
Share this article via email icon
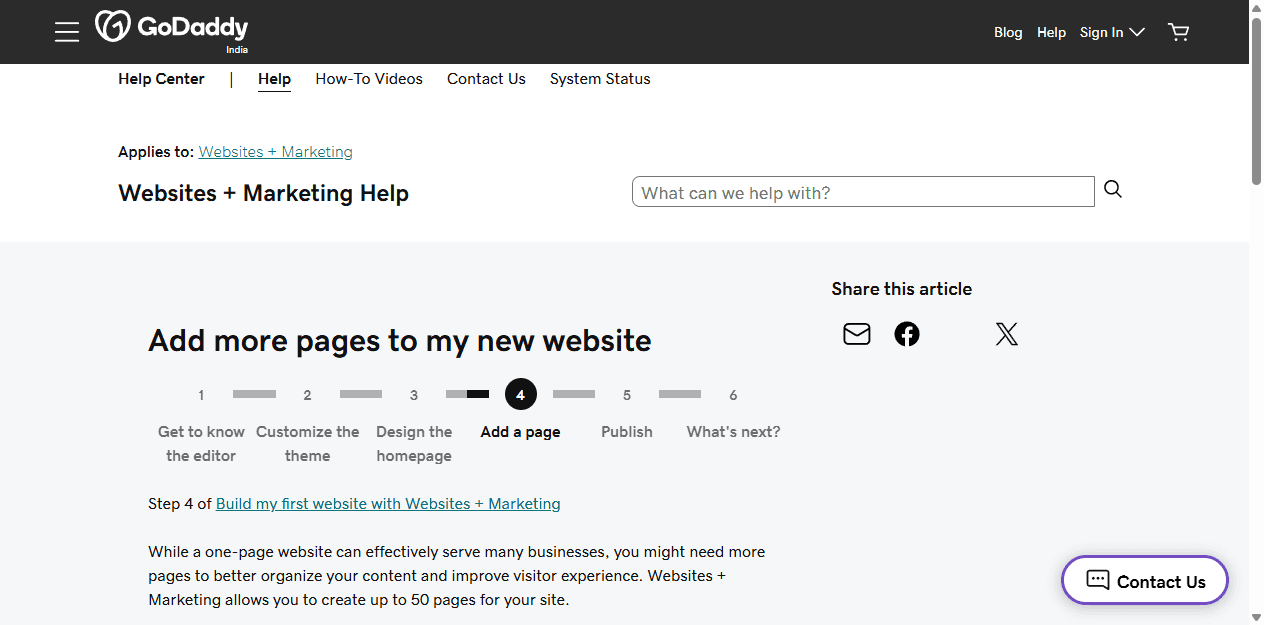857,334
